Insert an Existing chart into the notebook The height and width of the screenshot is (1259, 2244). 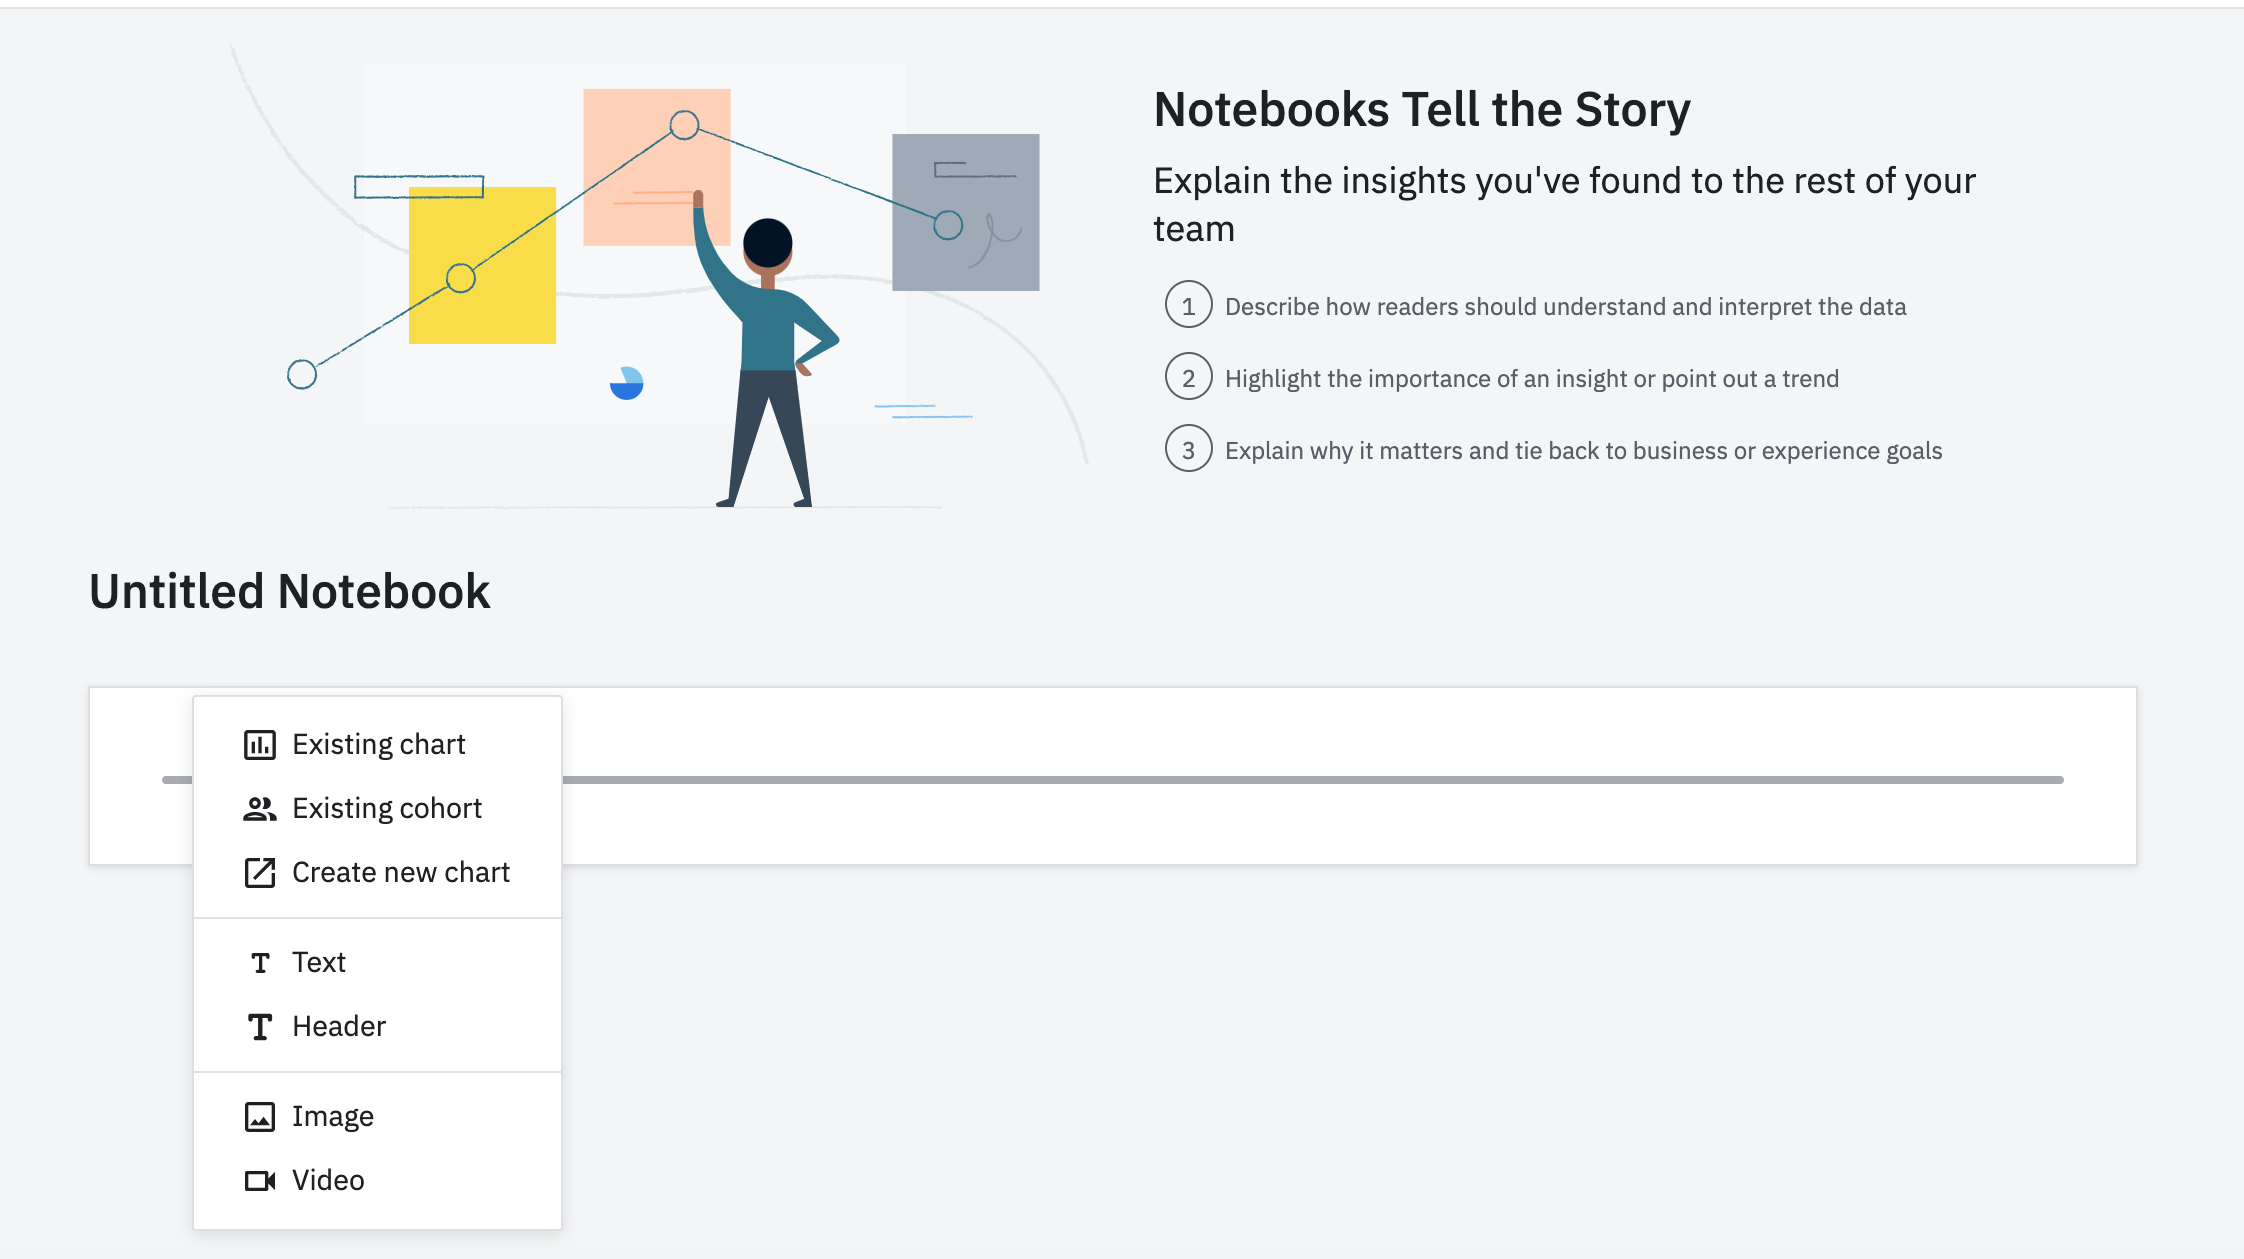(x=378, y=744)
